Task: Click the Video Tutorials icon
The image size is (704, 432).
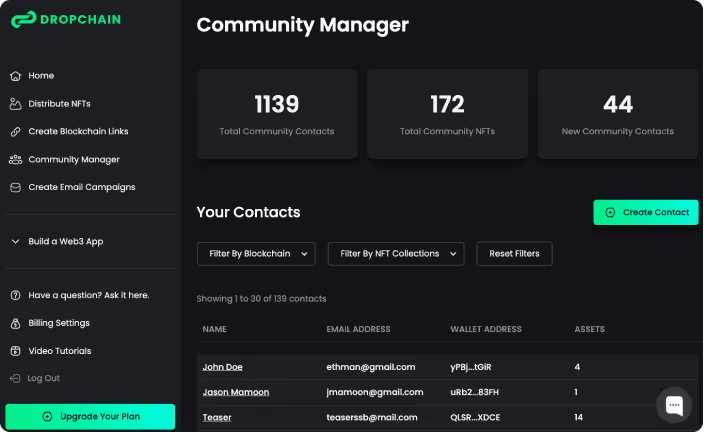Action: point(15,351)
